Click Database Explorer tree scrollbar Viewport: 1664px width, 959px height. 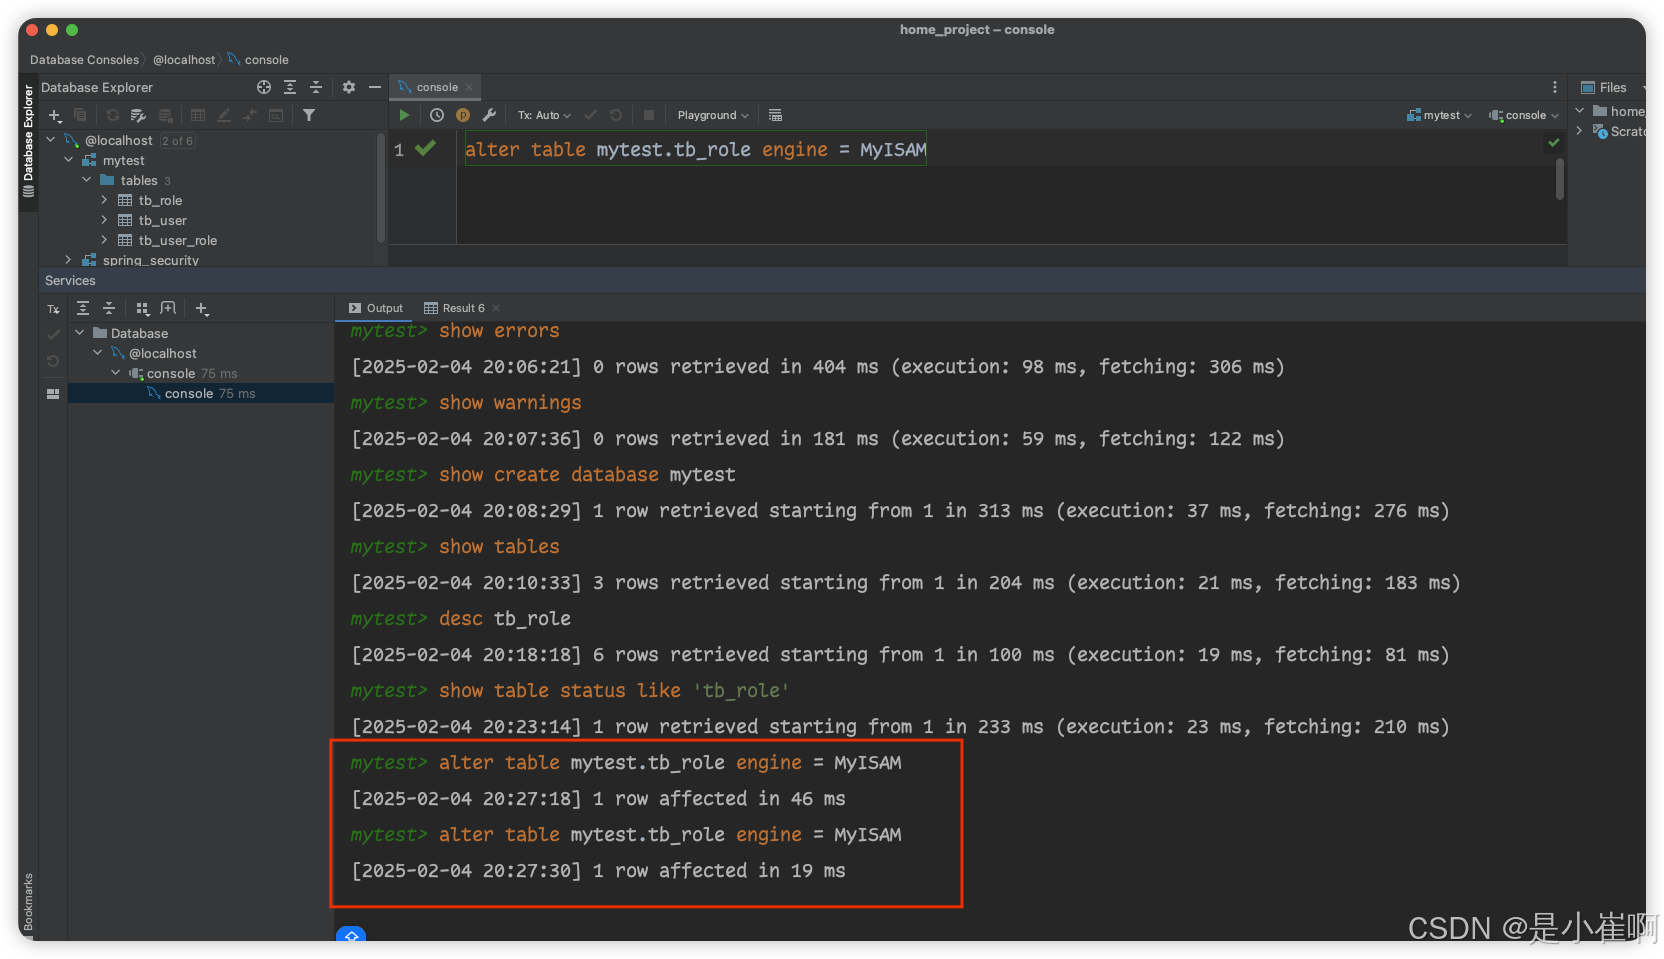pyautogui.click(x=380, y=190)
